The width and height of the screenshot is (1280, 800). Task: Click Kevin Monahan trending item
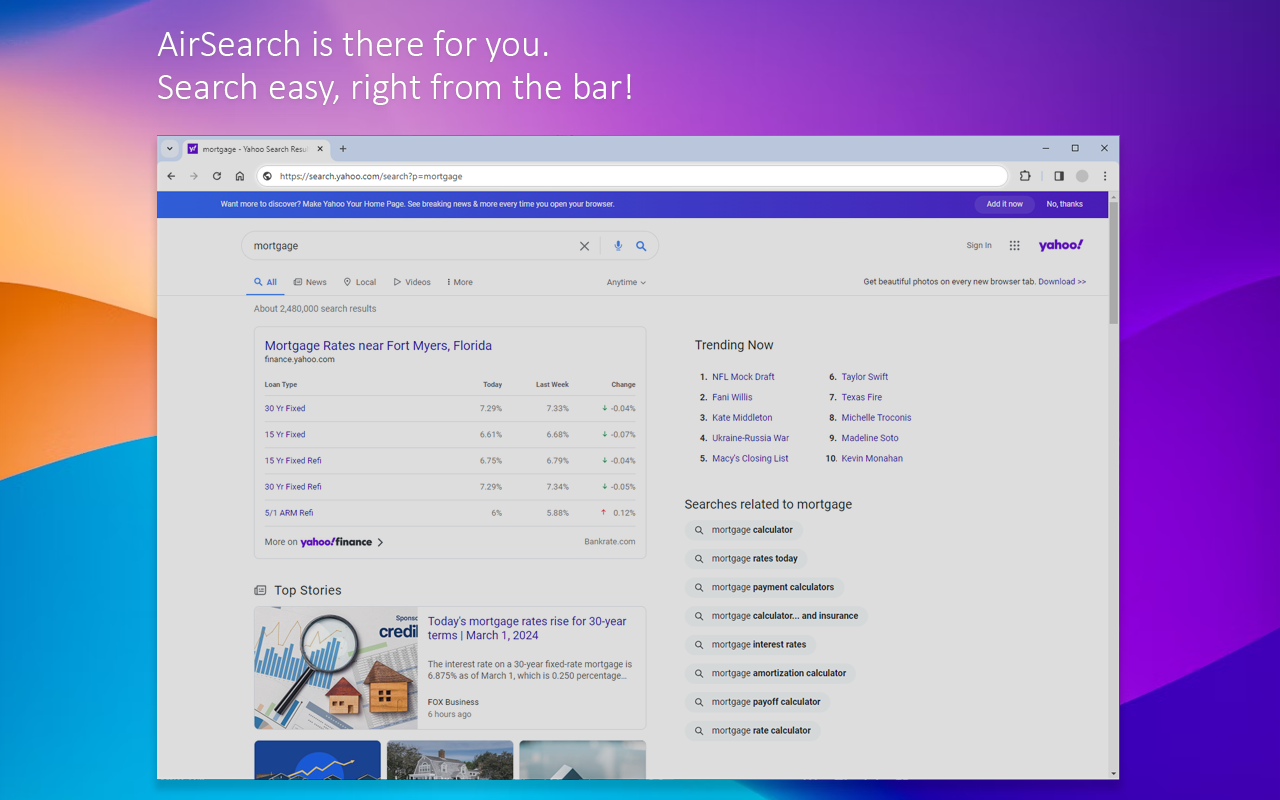pyautogui.click(x=872, y=459)
